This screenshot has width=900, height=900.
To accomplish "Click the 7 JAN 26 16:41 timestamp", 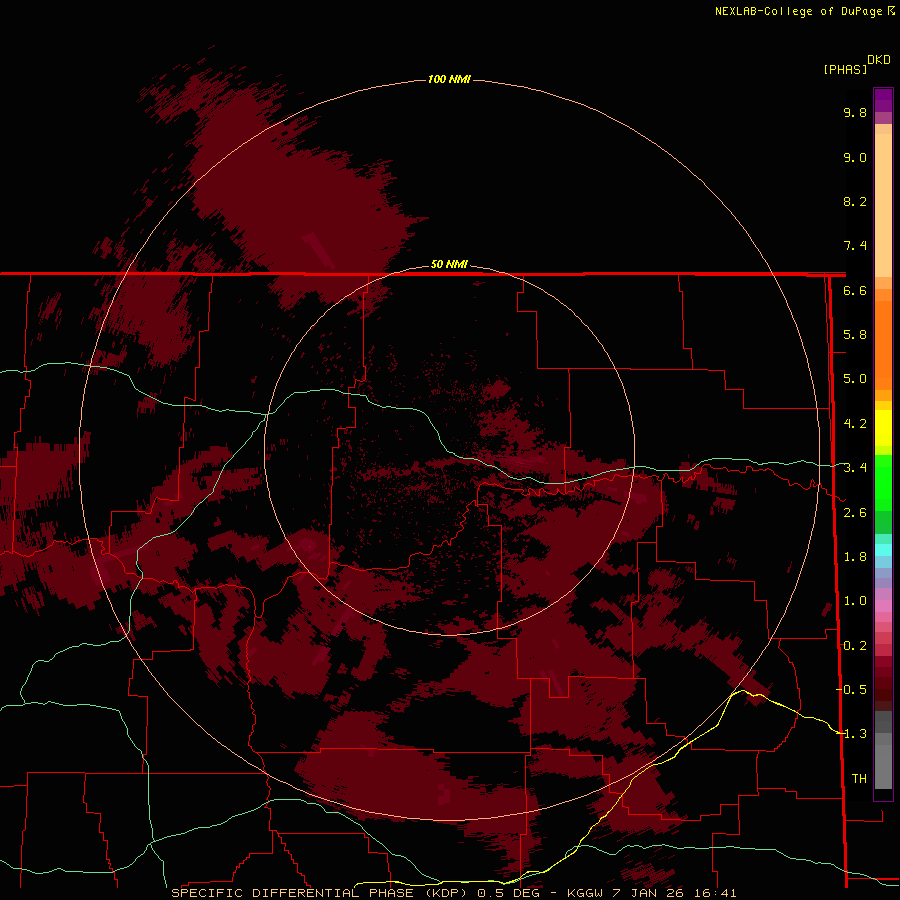I will coord(674,893).
